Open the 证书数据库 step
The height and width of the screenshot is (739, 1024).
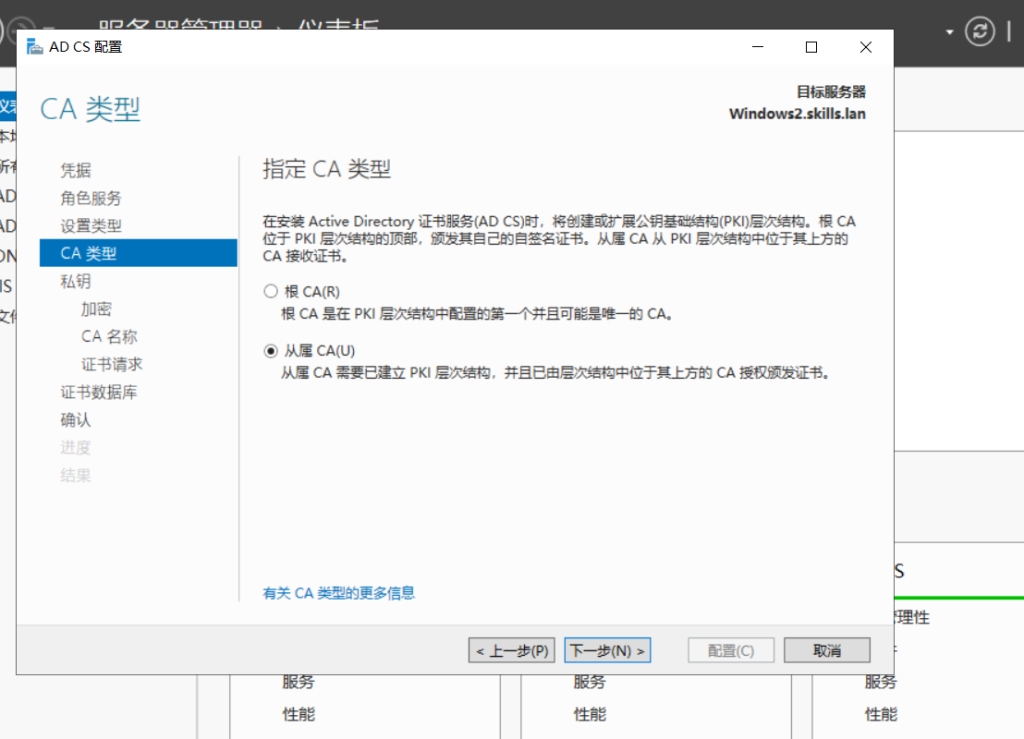point(99,392)
